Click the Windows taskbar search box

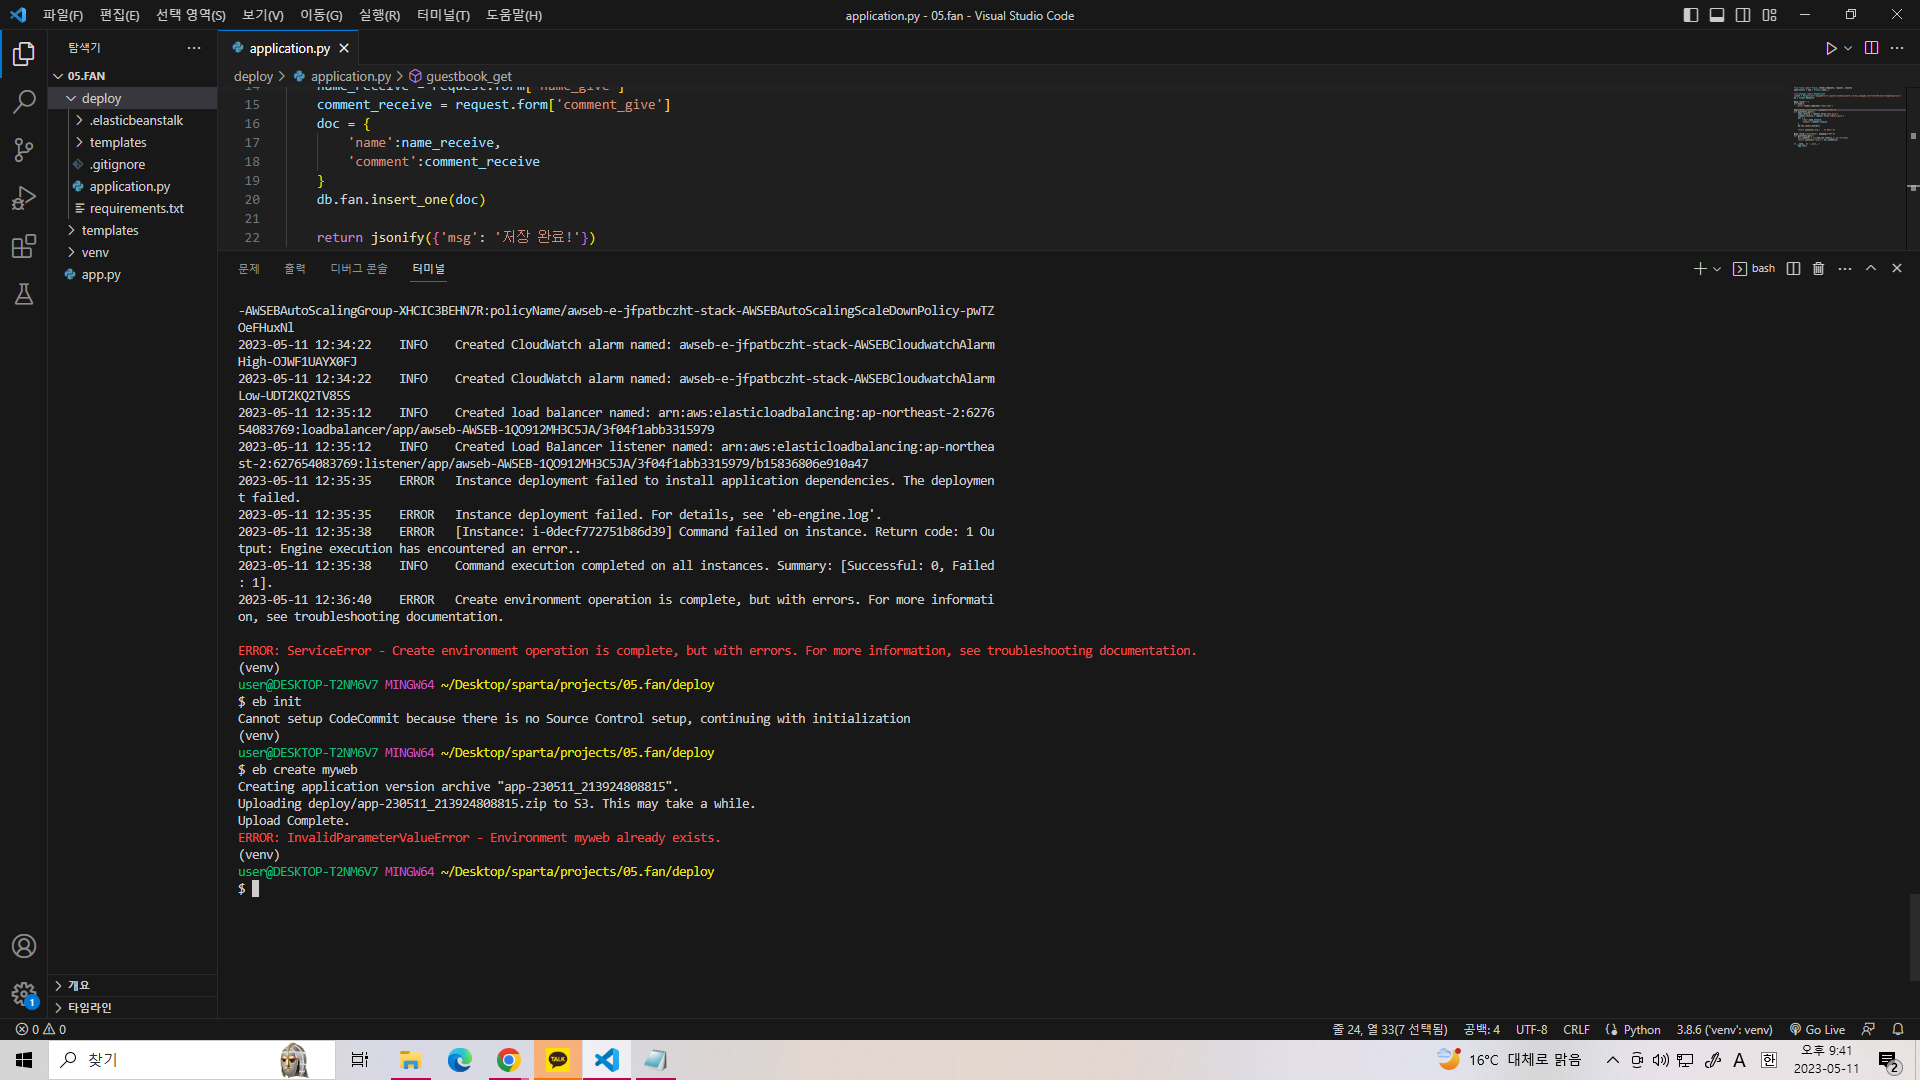coord(191,1060)
